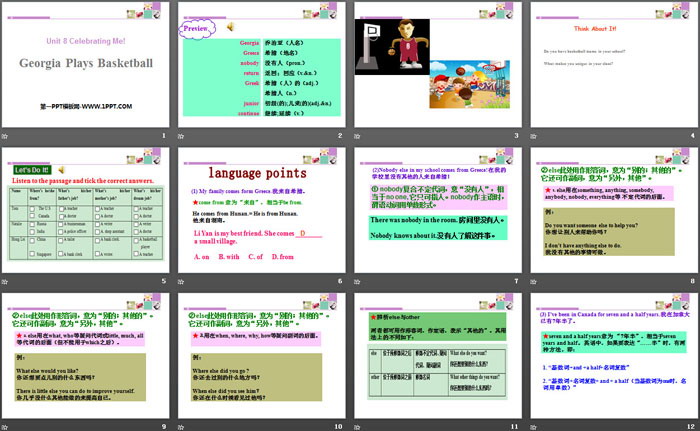
Task: Select slide 4 titled Think About It!
Action: (x=614, y=65)
